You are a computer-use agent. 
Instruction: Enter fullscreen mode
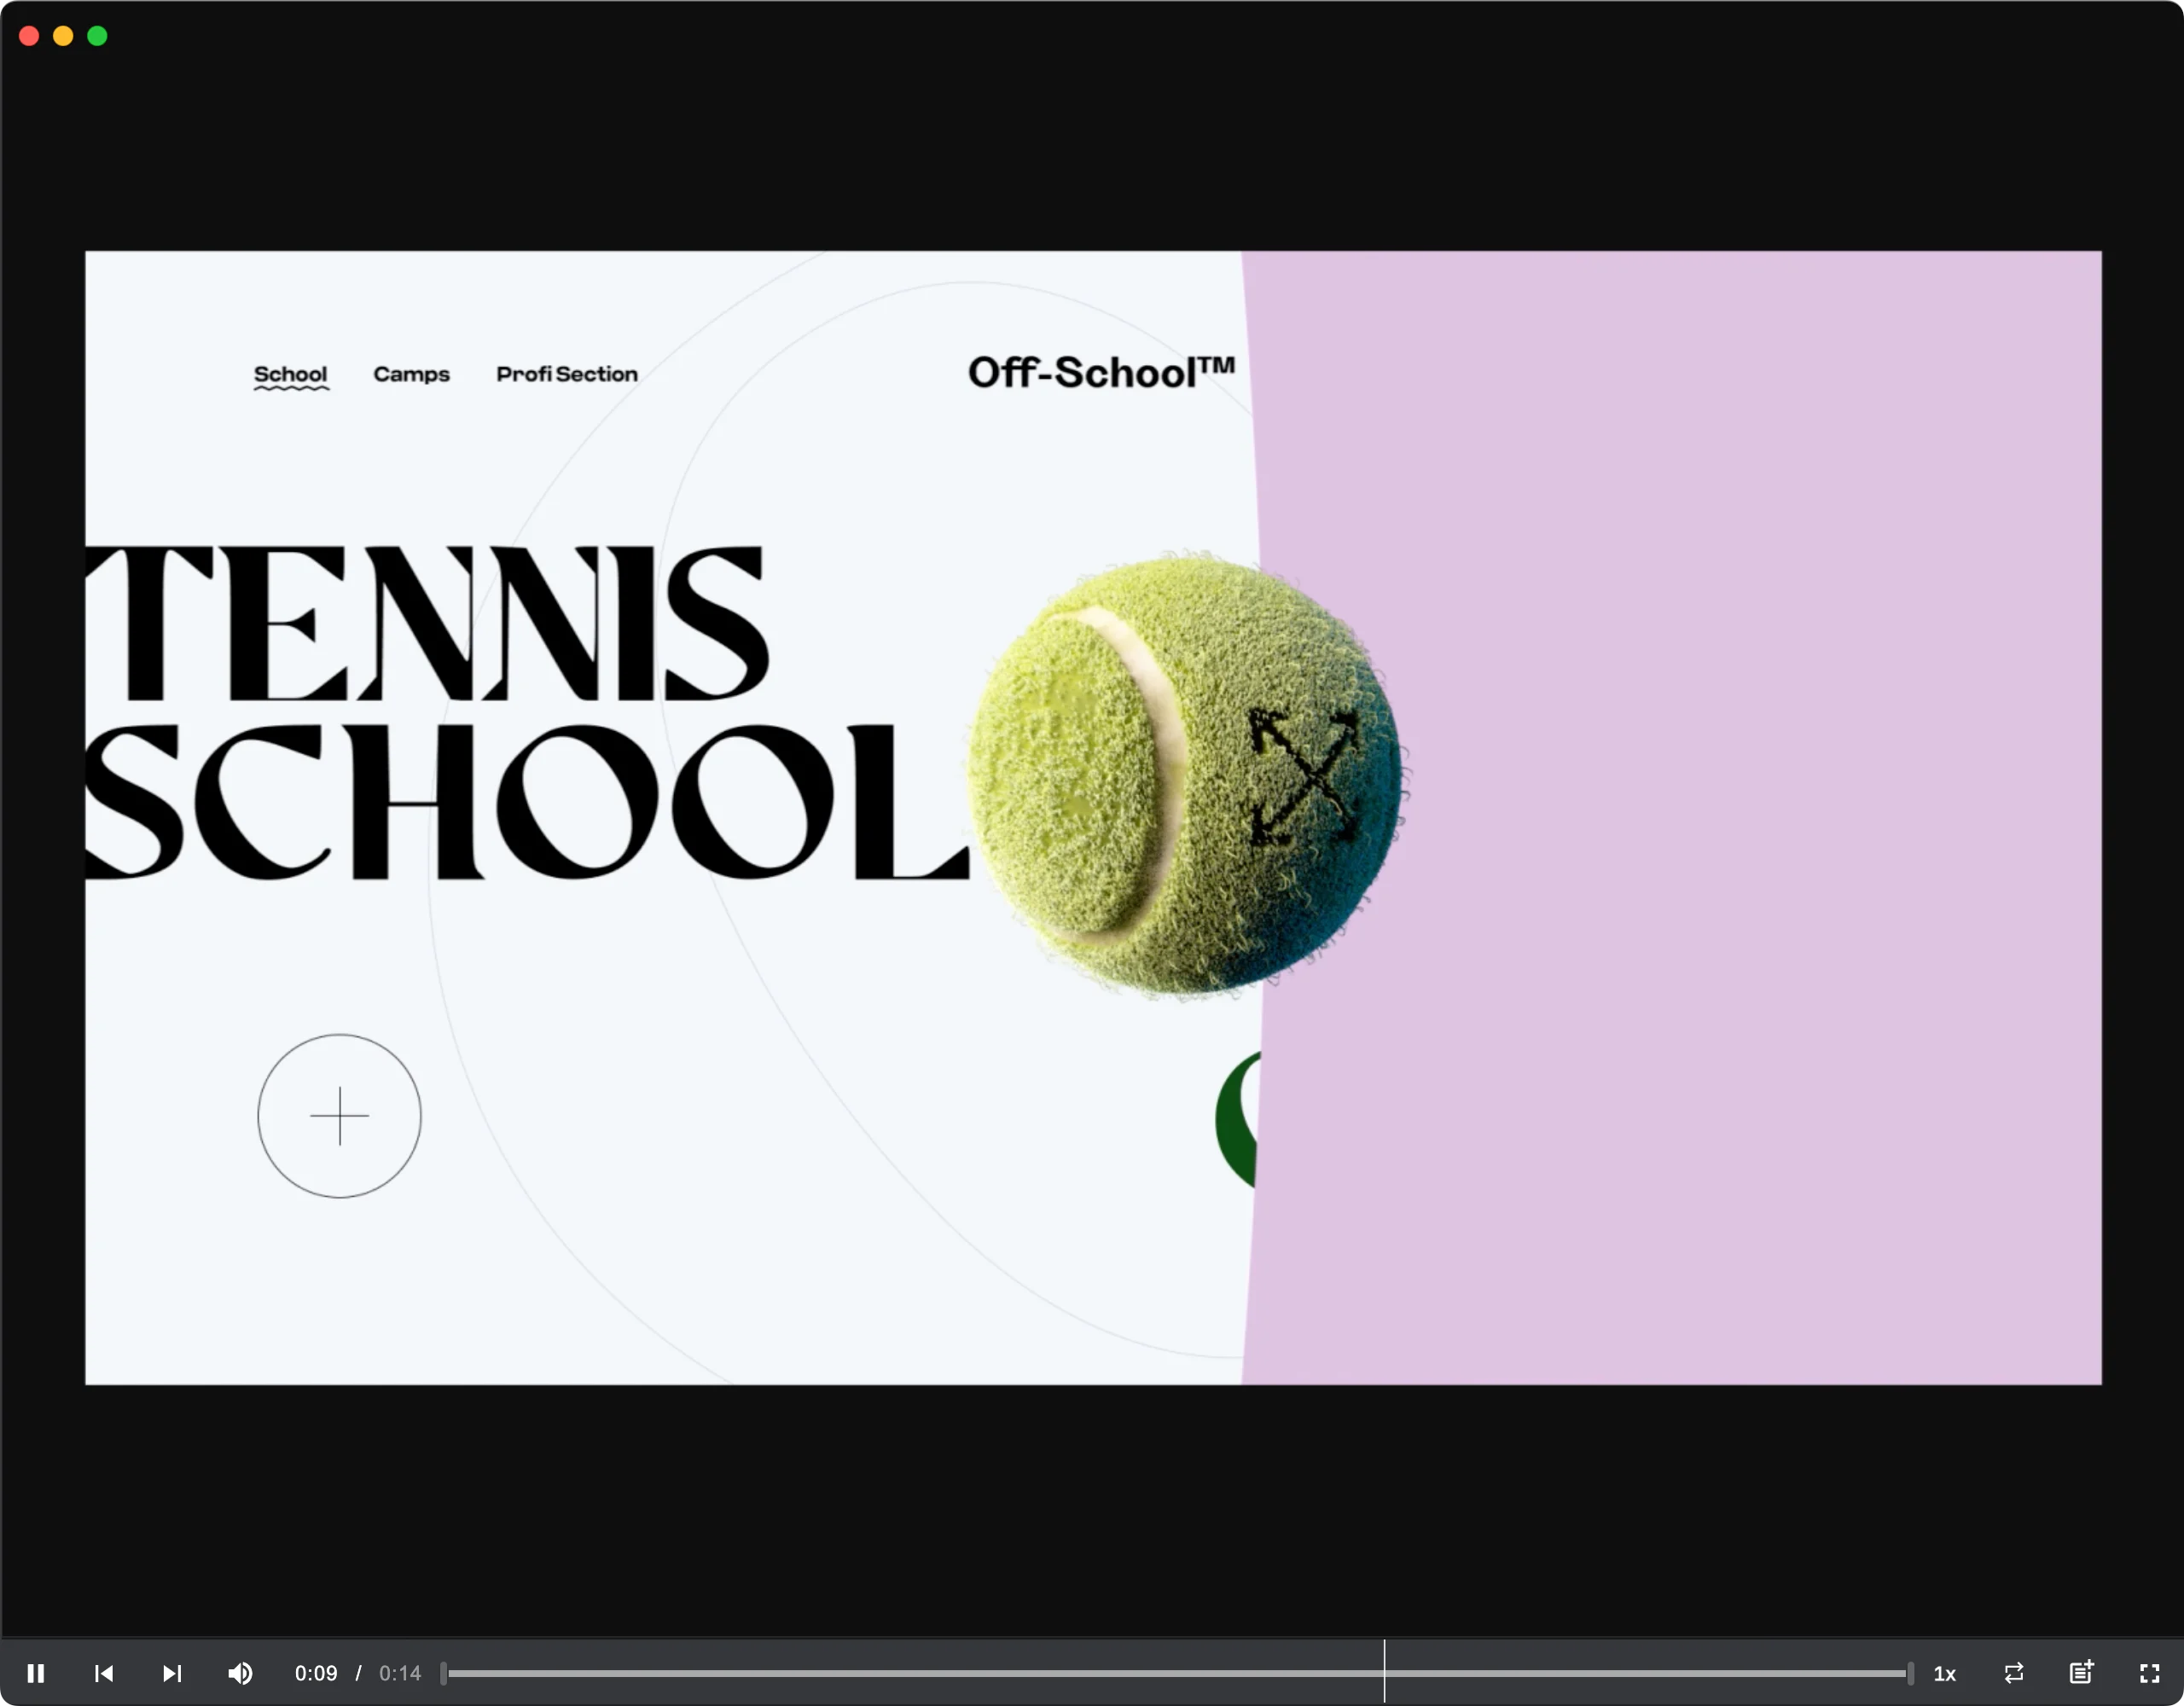tap(2150, 1673)
